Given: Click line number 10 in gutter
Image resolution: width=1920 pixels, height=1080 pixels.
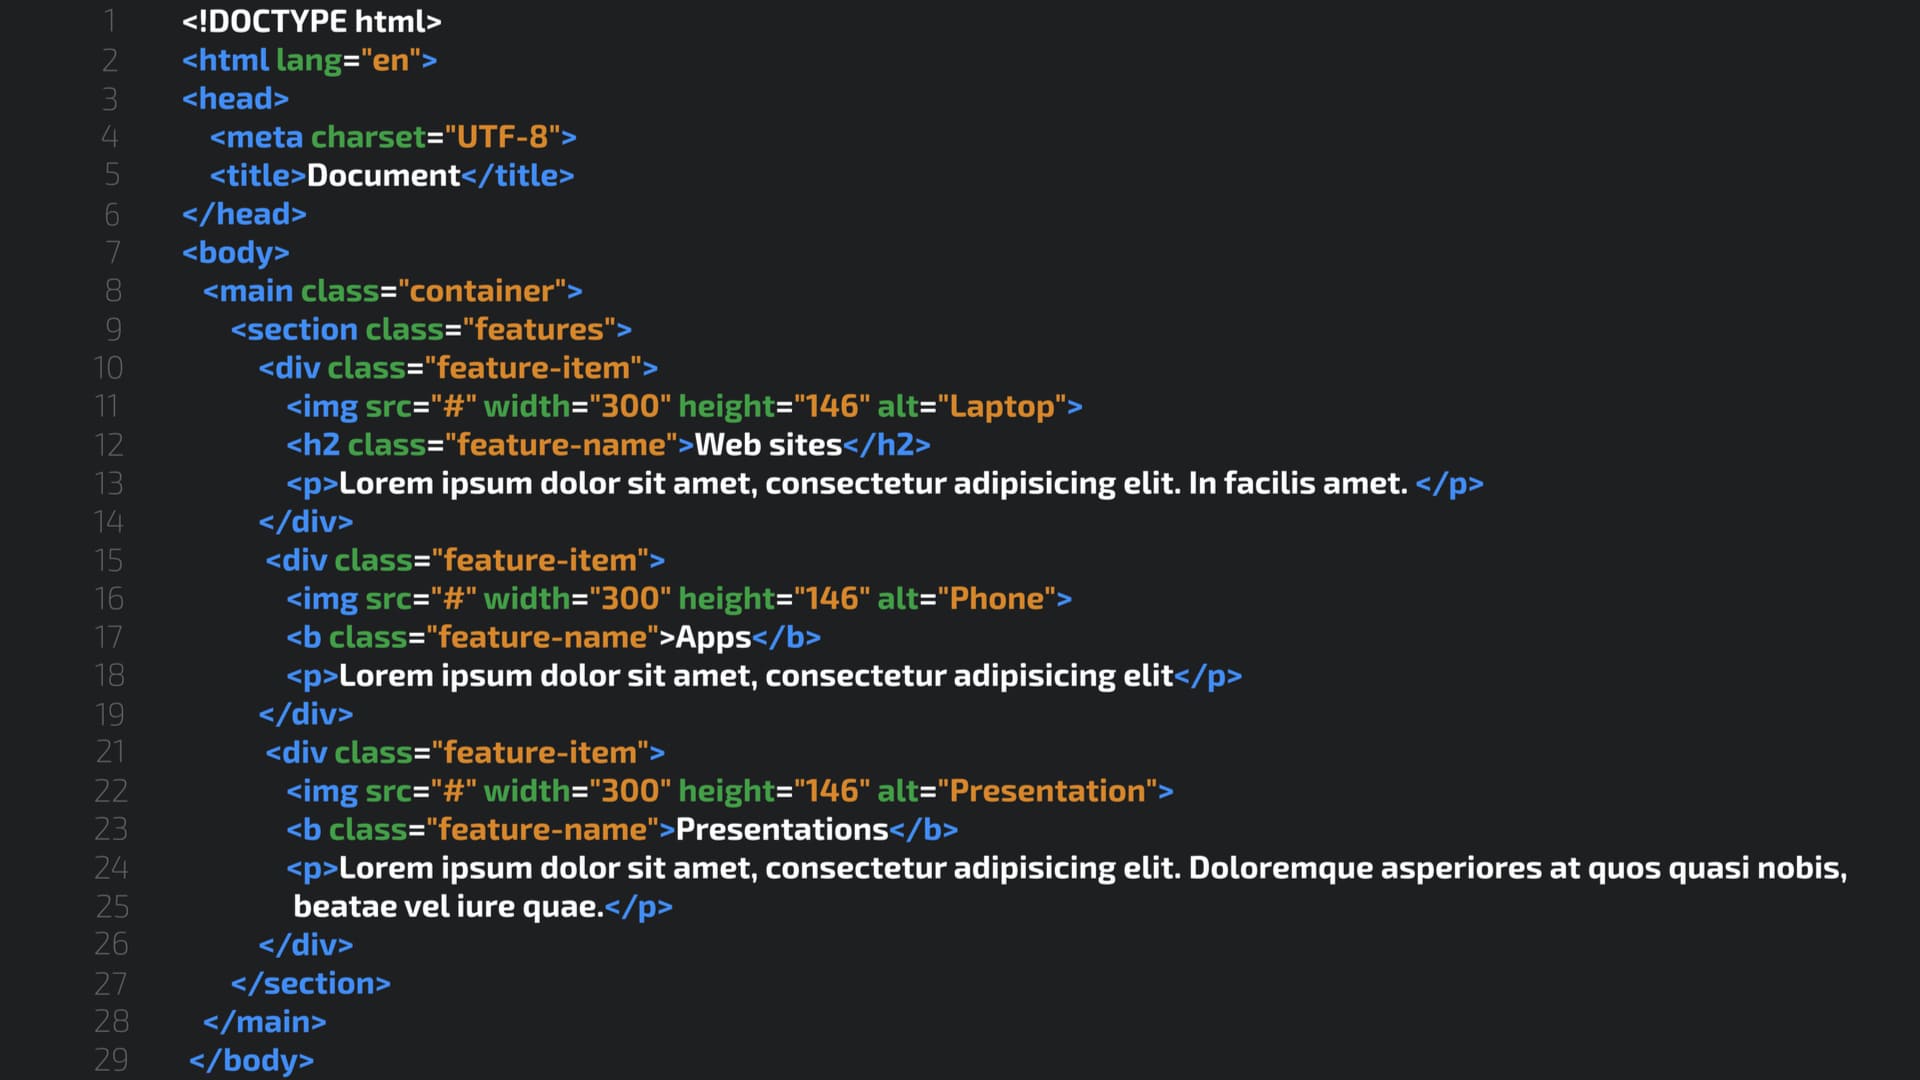Looking at the screenshot, I should coord(108,368).
